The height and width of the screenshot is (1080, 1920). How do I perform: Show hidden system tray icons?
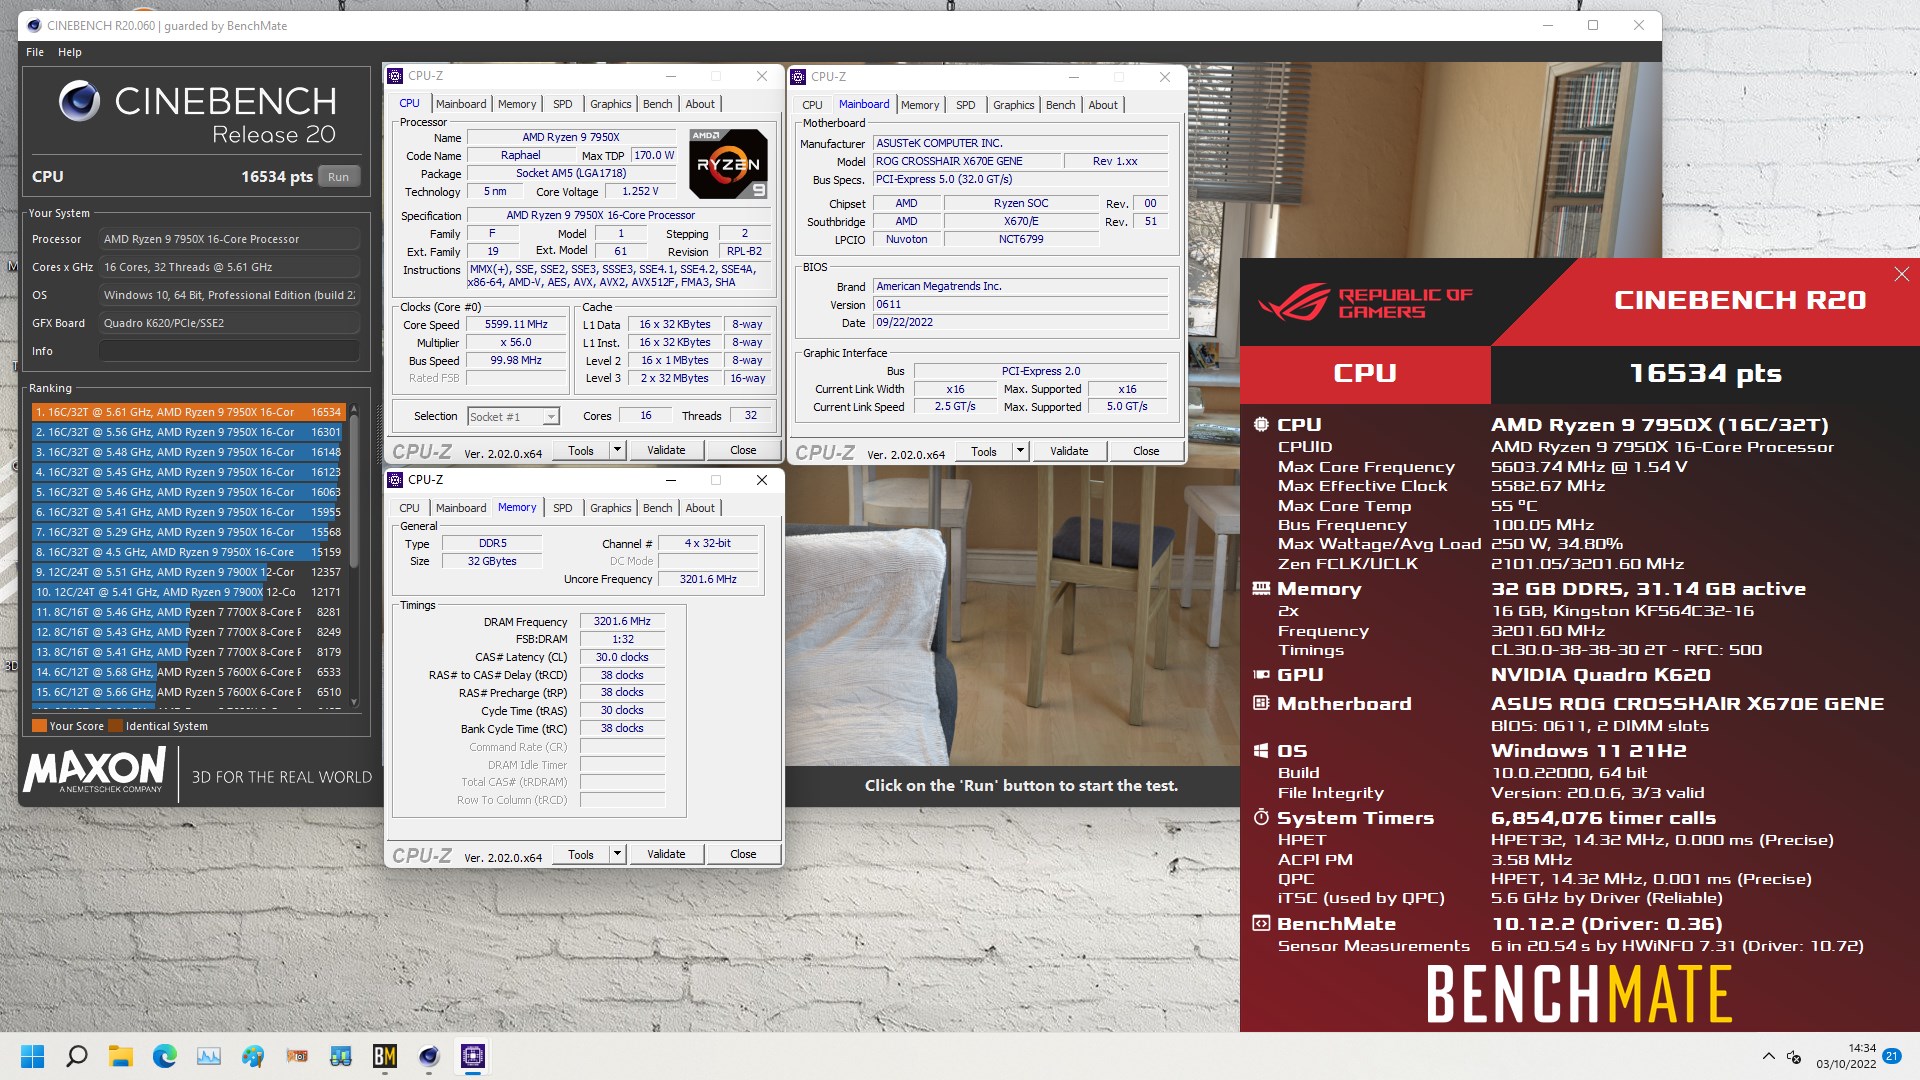point(1768,1057)
